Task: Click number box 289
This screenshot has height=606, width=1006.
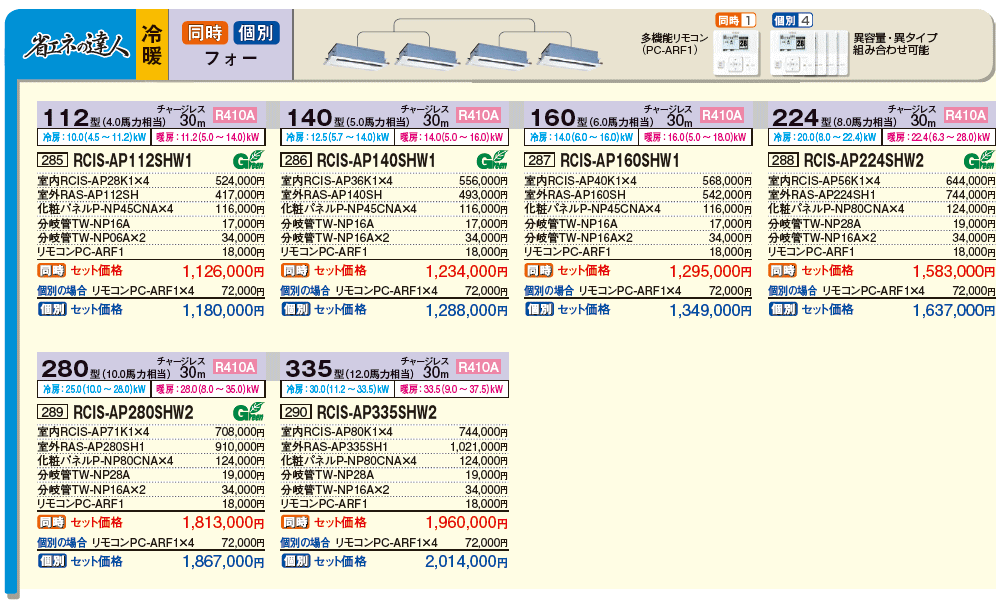Action: click(x=53, y=412)
